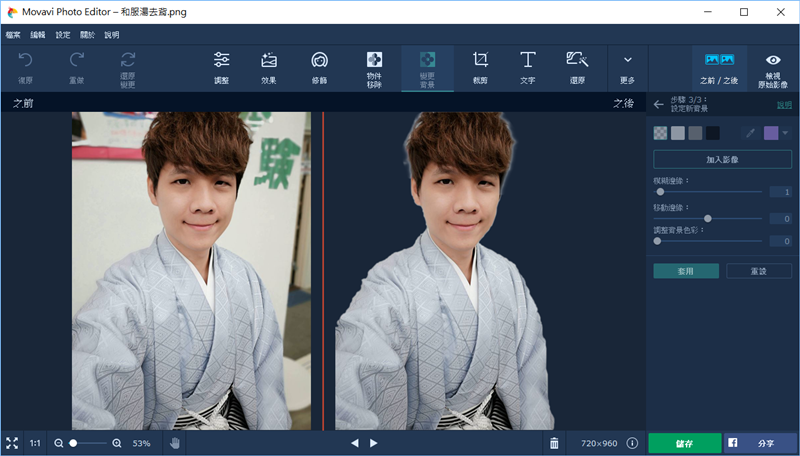Open the 編輯 (Edit) menu
800x456 pixels.
38,35
